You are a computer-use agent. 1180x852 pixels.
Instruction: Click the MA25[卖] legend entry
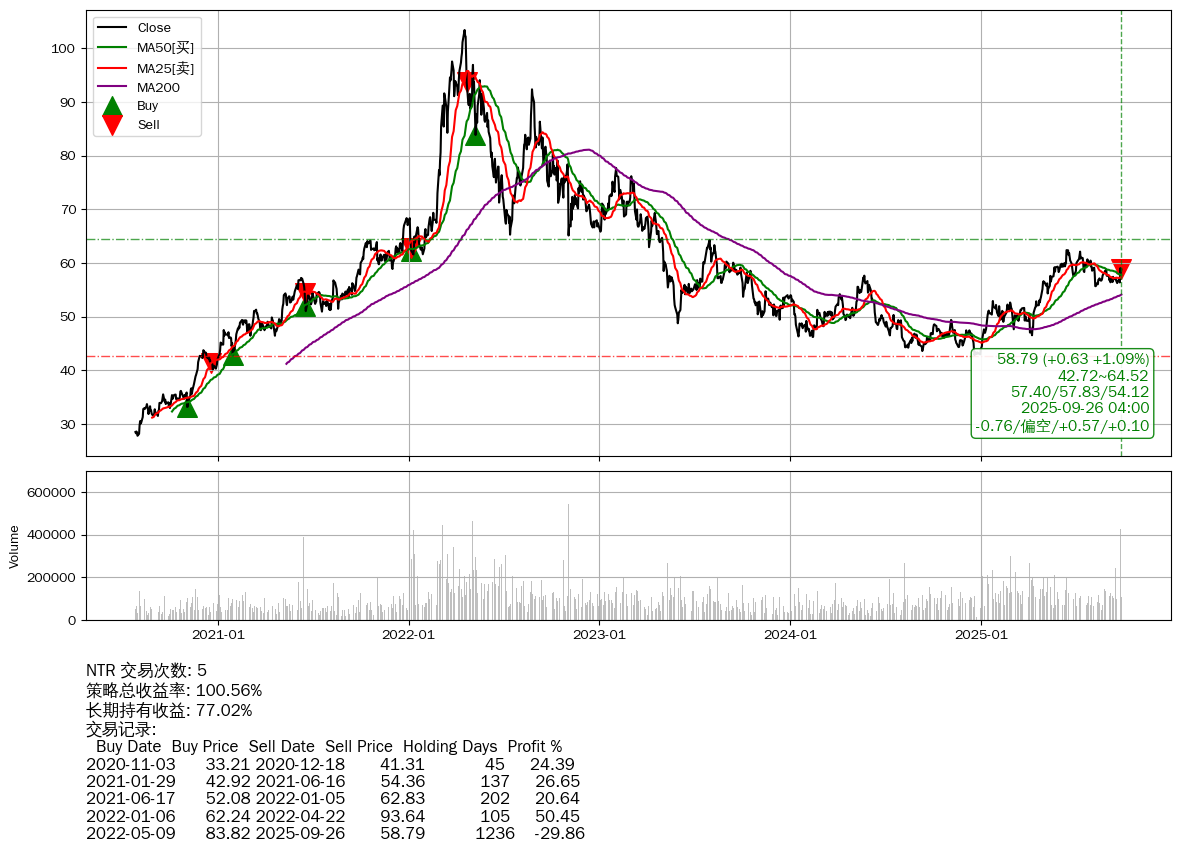click(x=165, y=68)
